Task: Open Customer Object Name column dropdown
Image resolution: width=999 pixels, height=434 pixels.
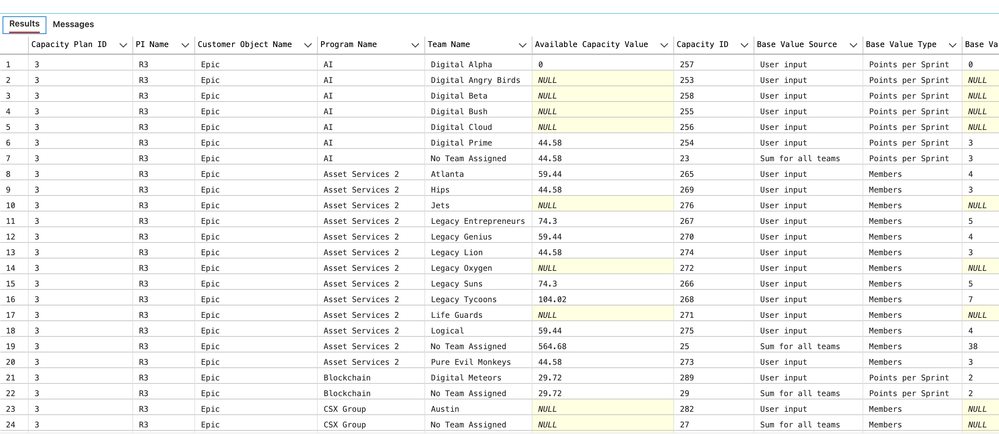Action: point(308,45)
